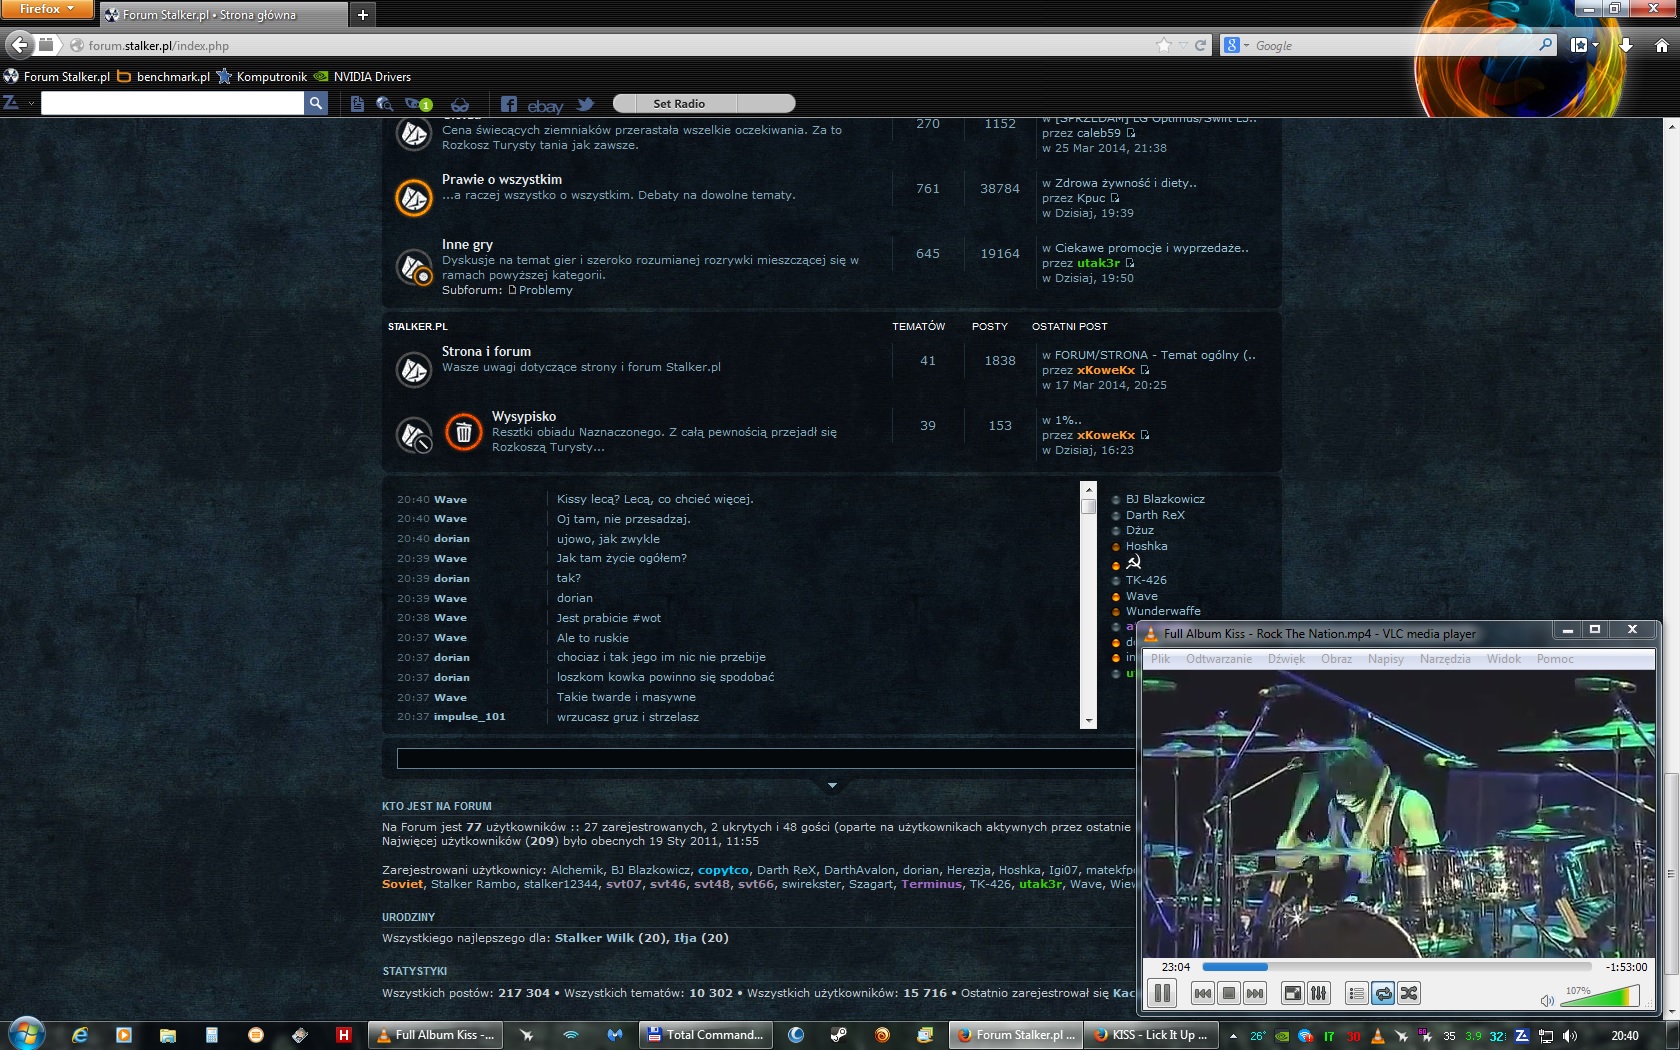This screenshot has height=1050, width=1680.
Task: Toggle VLC elapsed time display 23:04
Action: coord(1176,967)
